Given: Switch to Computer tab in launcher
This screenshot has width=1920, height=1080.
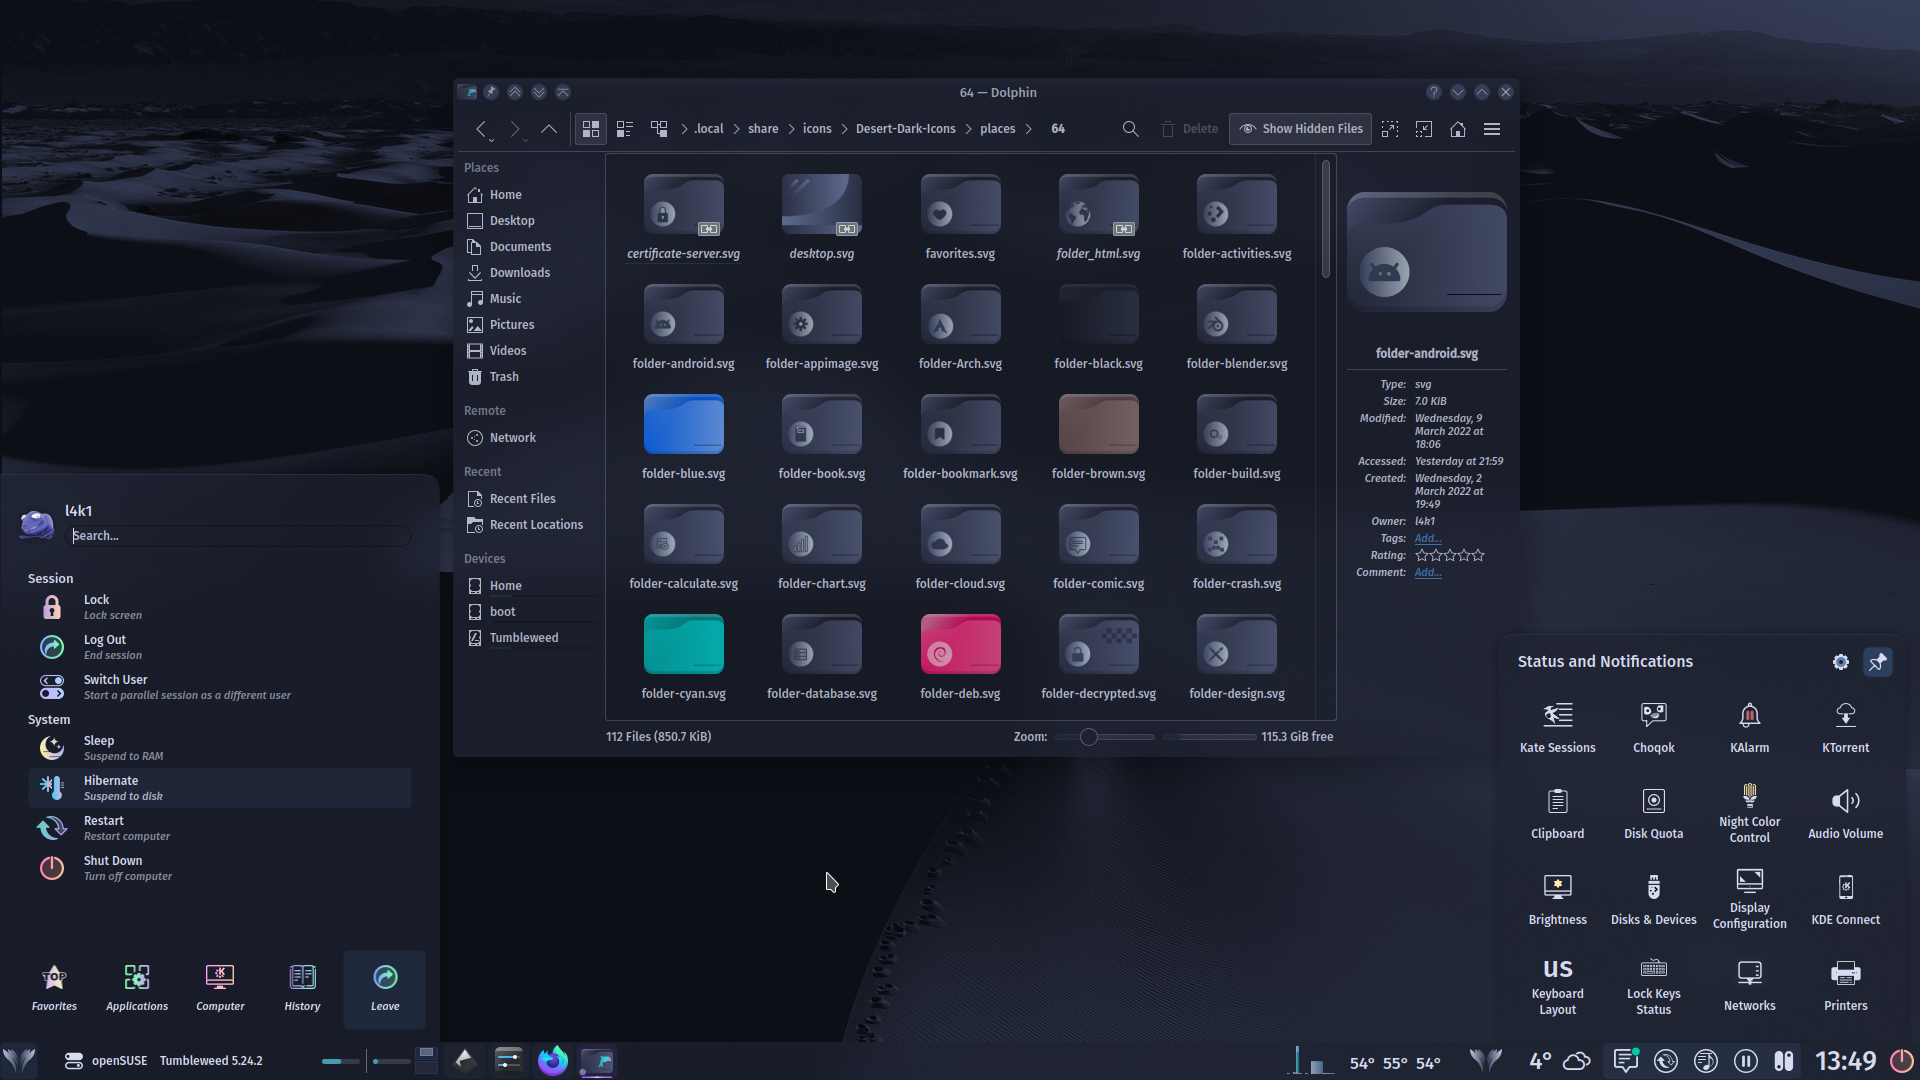Looking at the screenshot, I should 220,989.
